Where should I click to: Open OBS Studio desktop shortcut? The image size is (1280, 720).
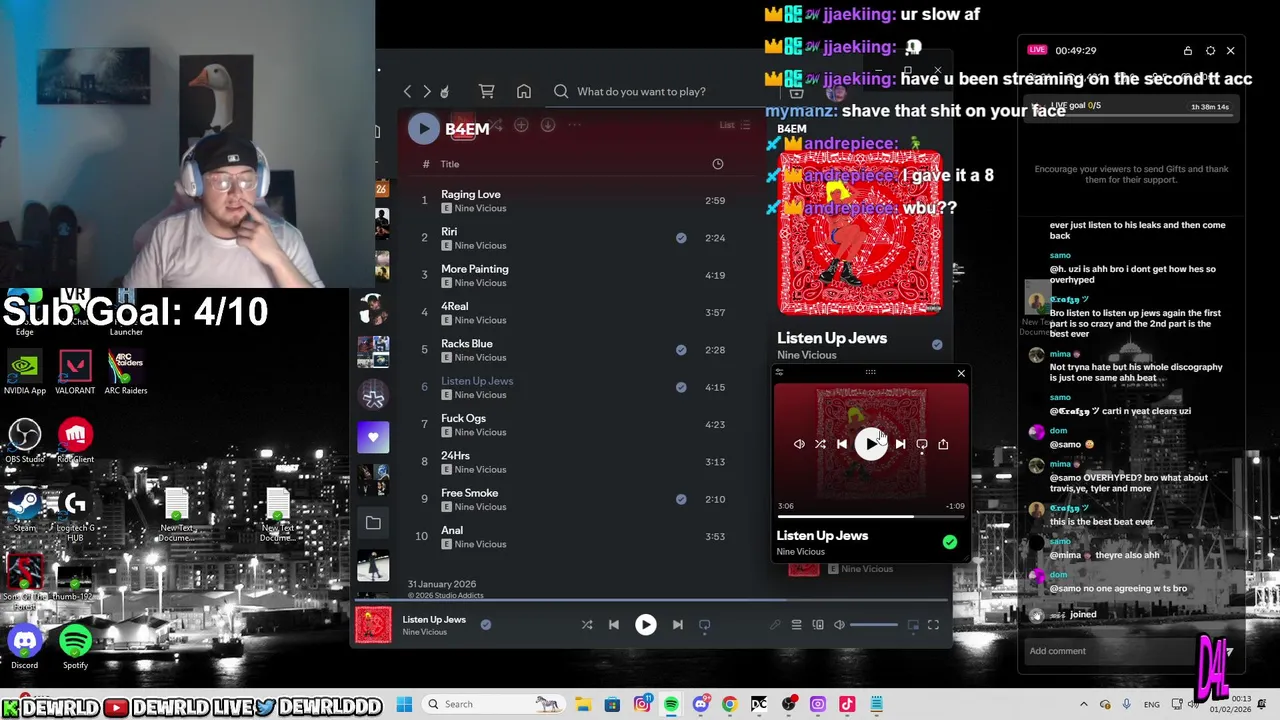[25, 441]
